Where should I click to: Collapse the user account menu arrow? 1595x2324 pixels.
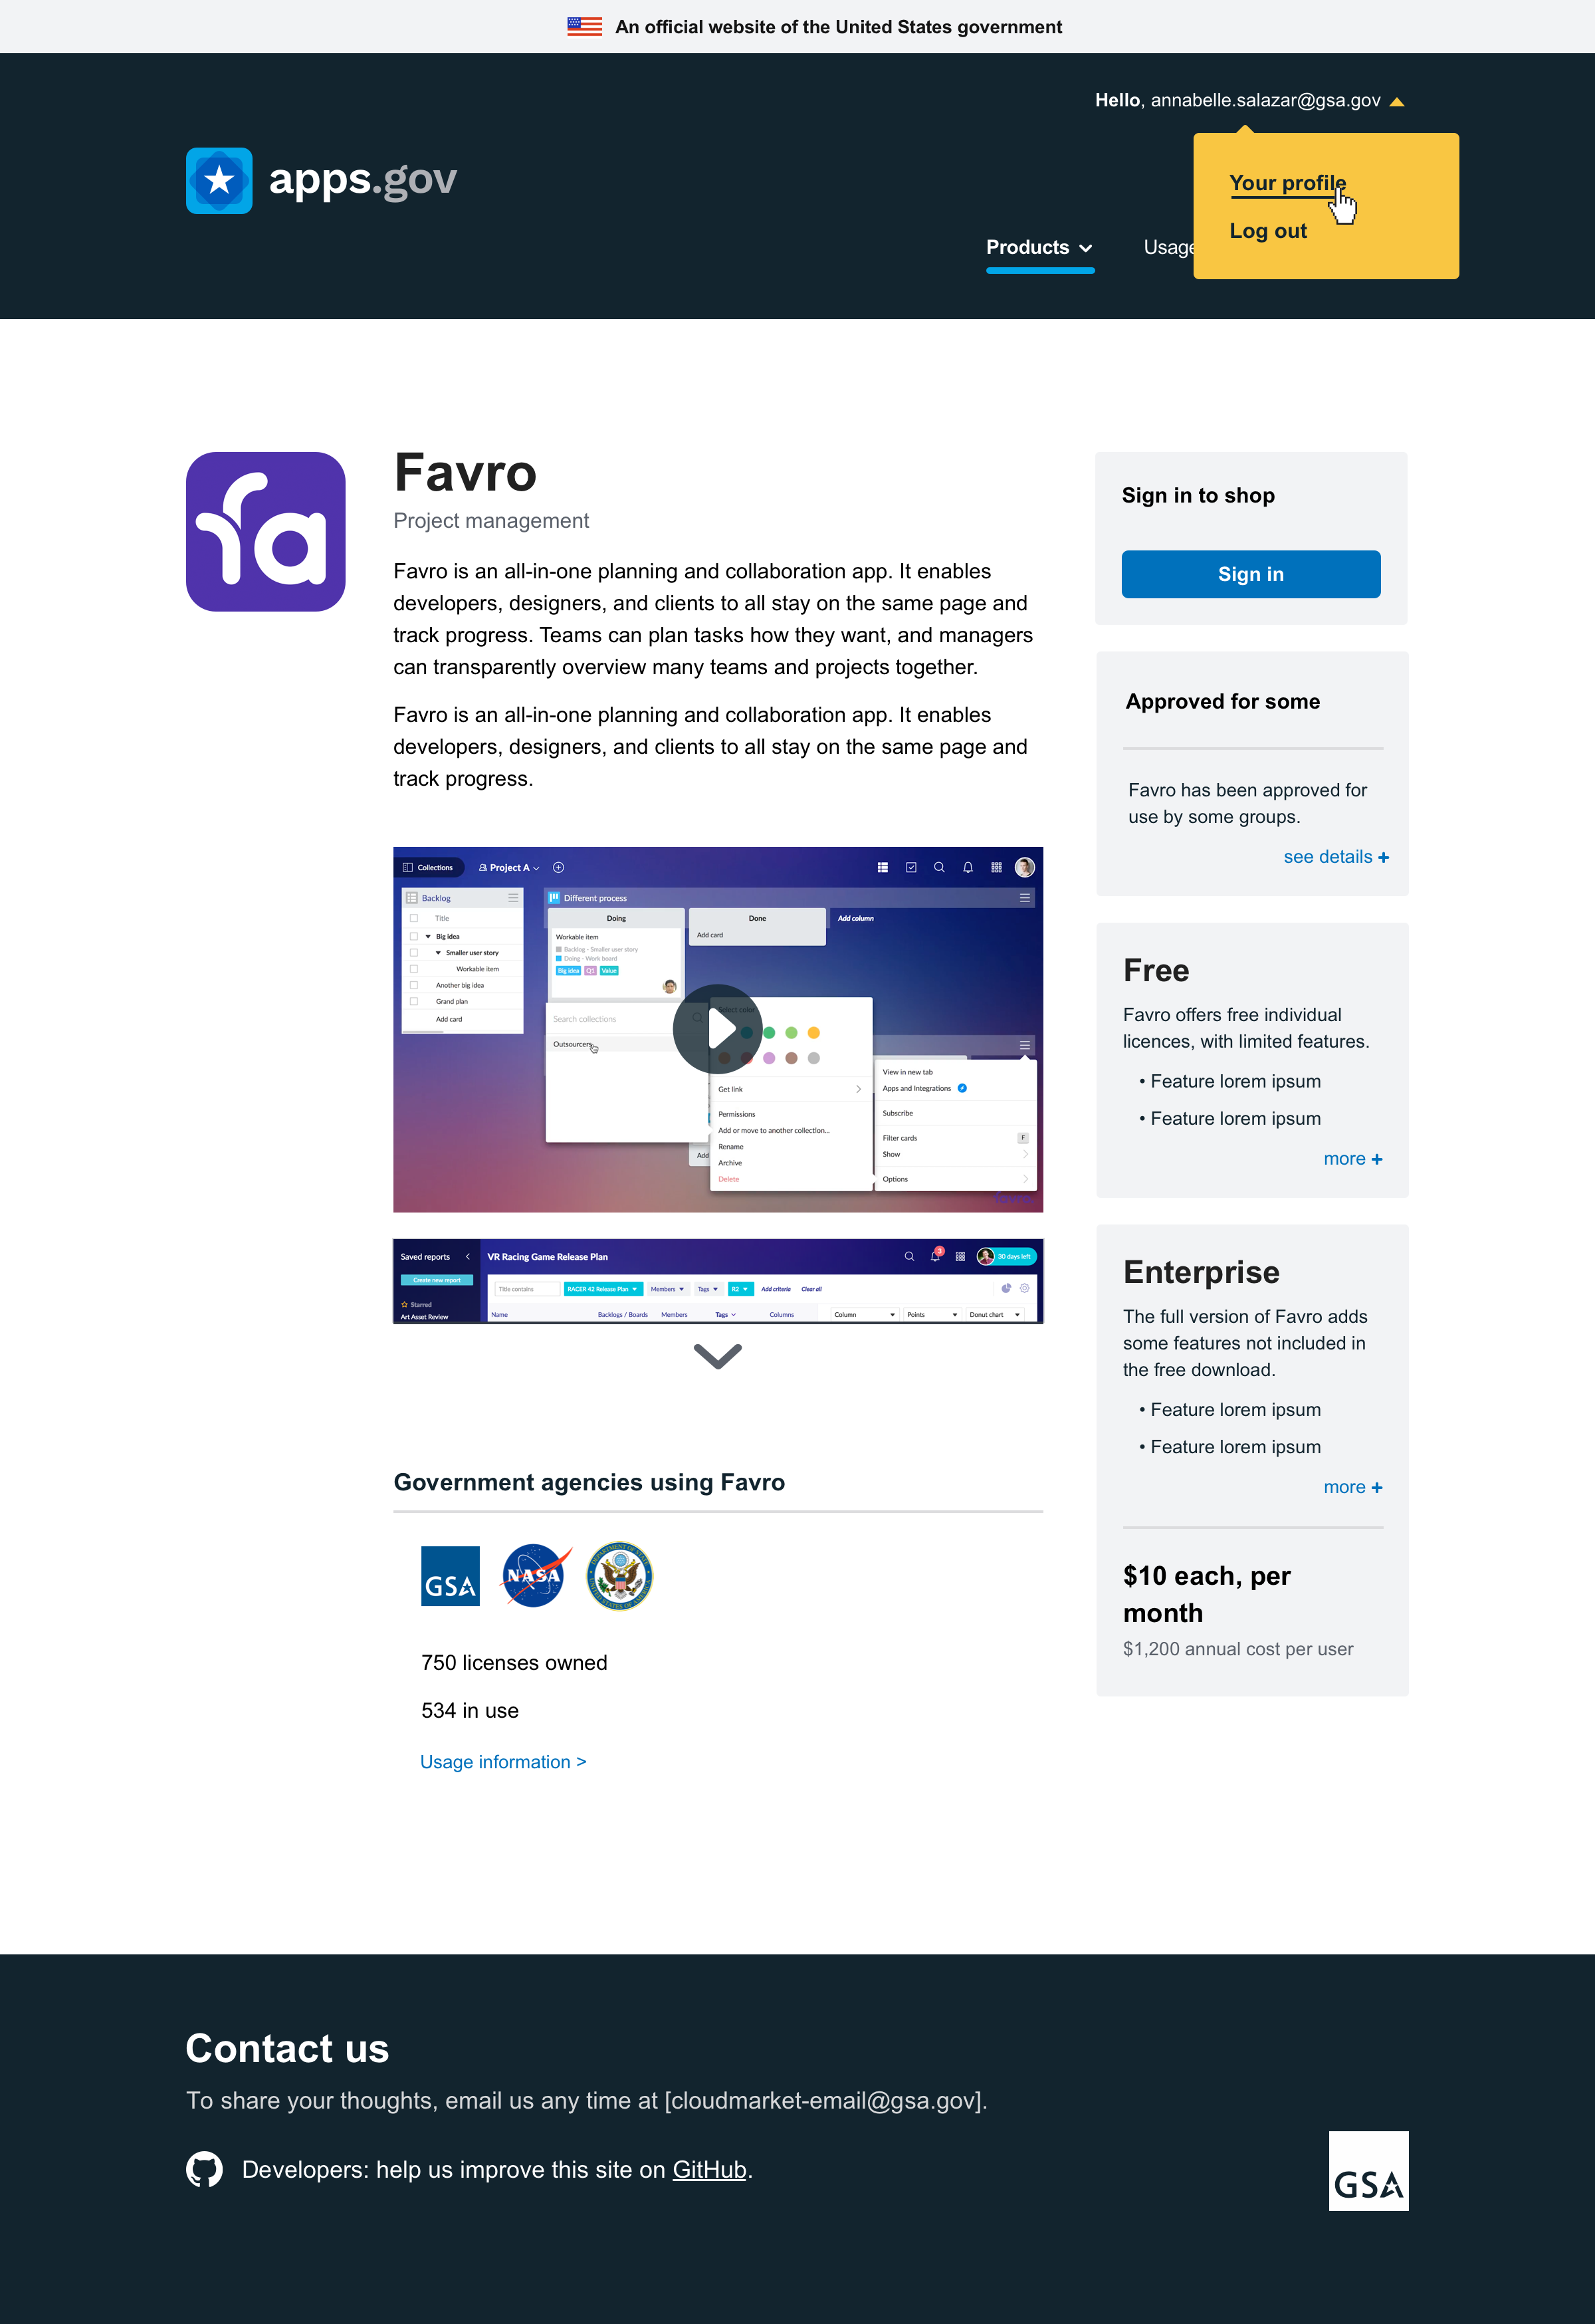(x=1397, y=102)
